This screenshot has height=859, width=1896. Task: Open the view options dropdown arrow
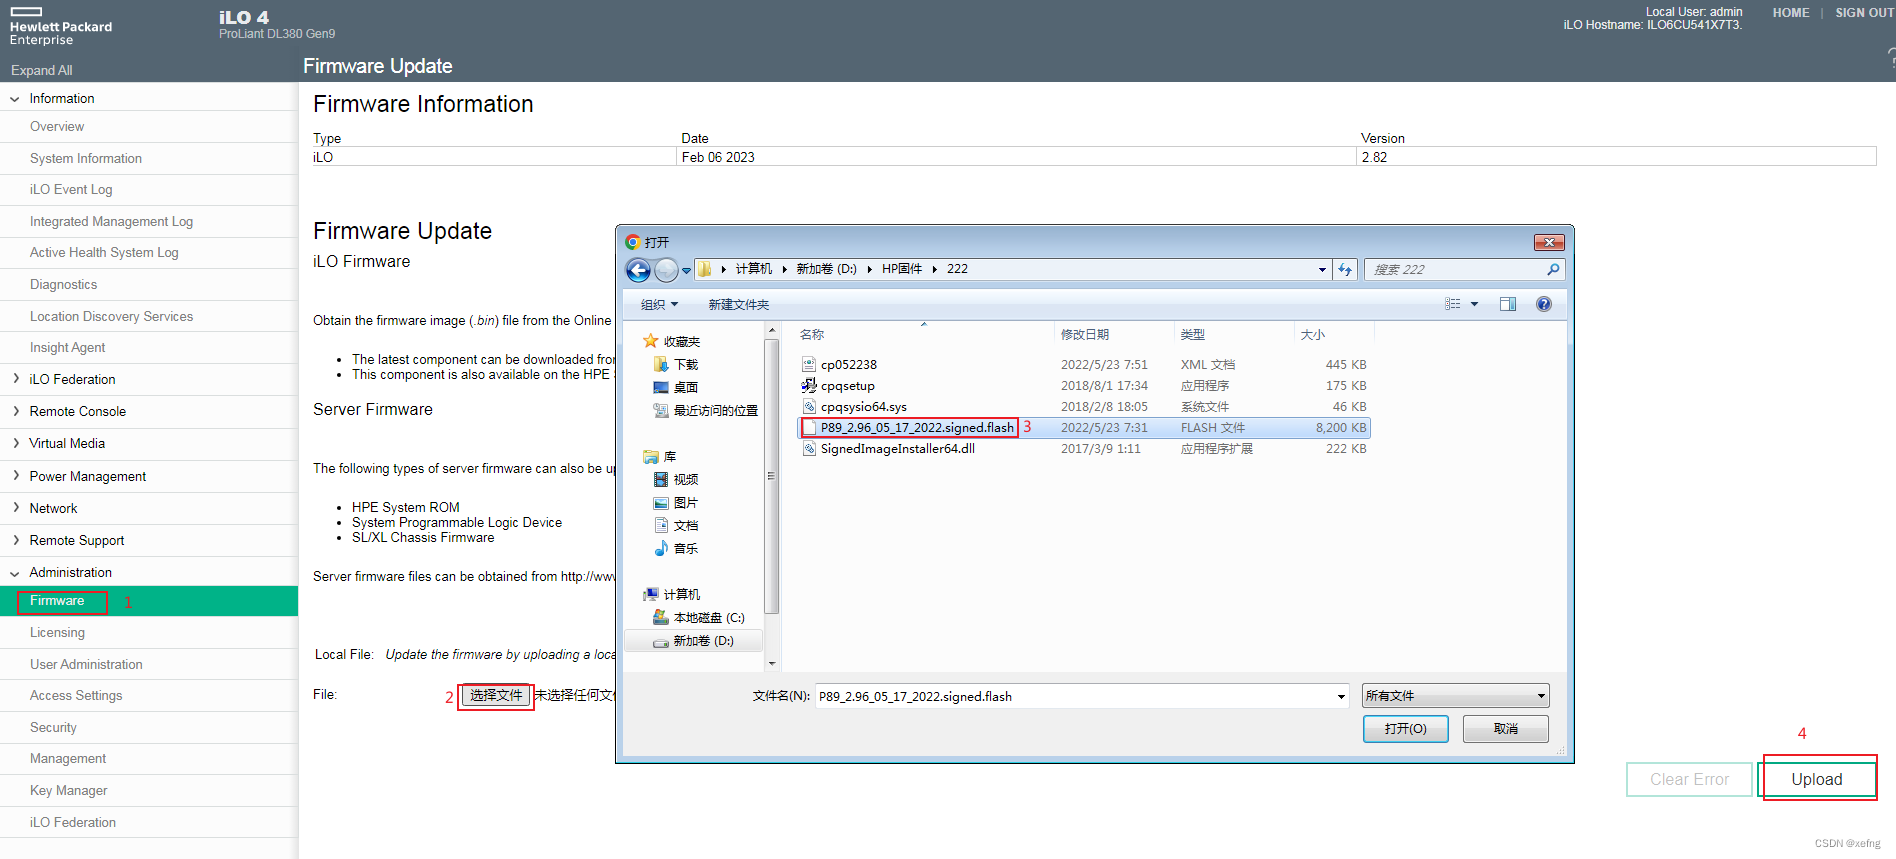coord(1474,304)
